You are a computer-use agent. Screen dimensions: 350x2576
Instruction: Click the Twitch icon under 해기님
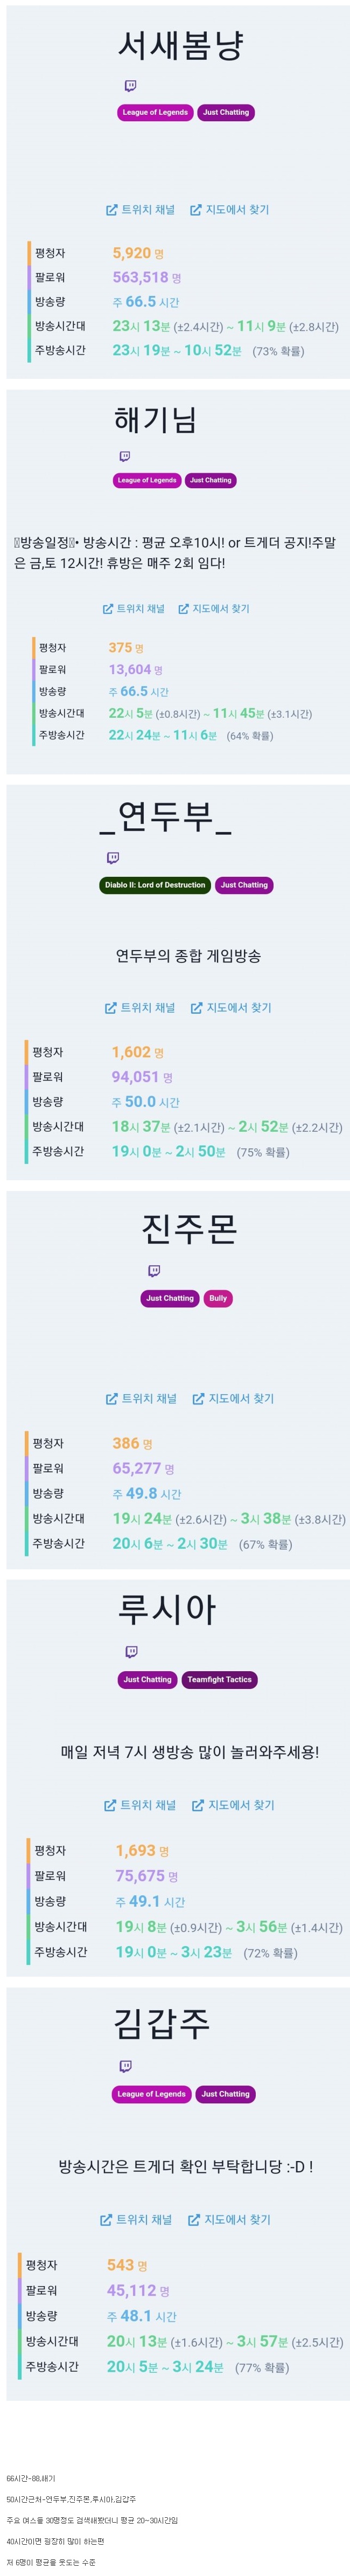(x=125, y=456)
